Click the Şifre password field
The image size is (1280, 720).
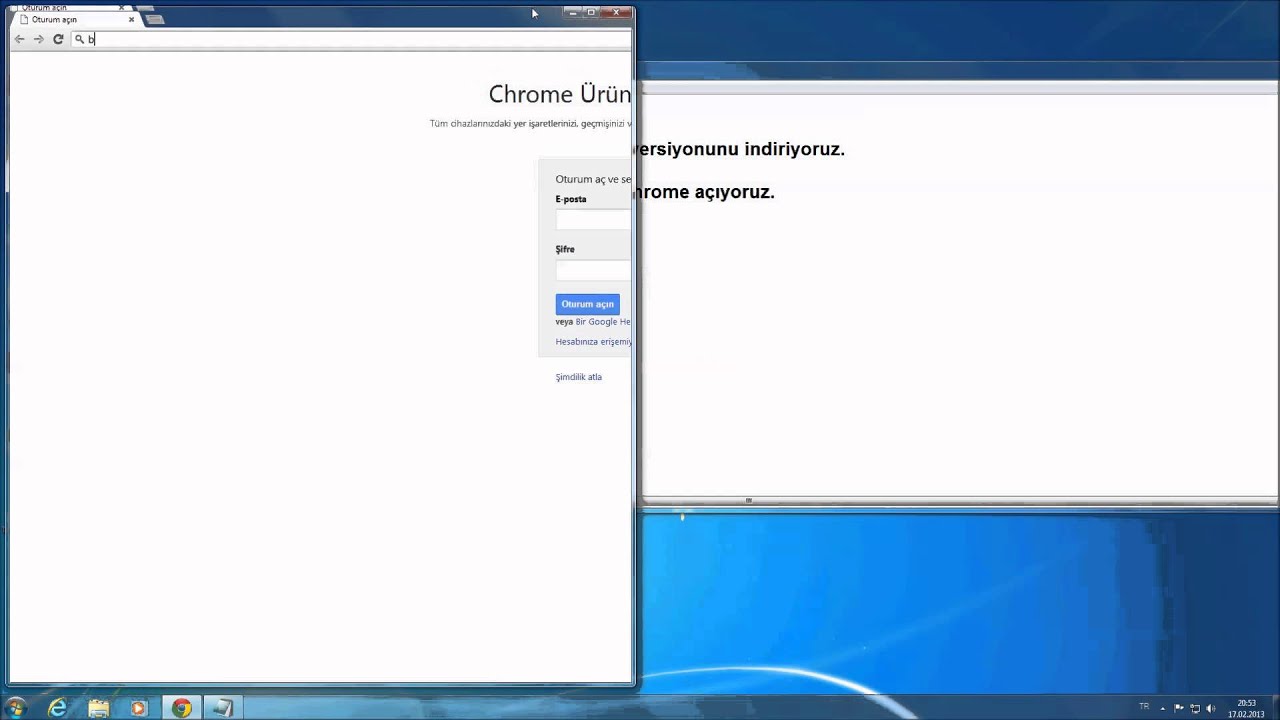594,270
